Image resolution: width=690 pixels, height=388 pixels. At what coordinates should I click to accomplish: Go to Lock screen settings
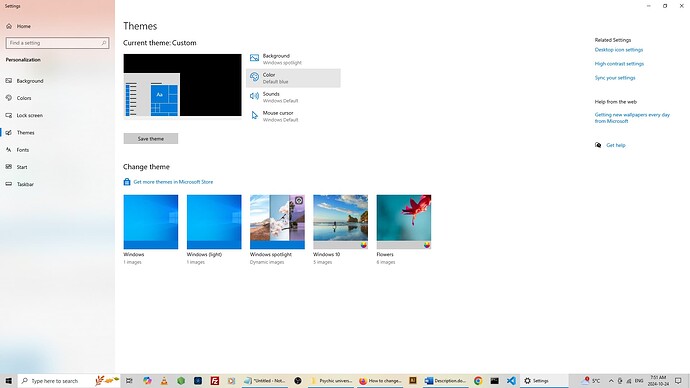coord(57,115)
